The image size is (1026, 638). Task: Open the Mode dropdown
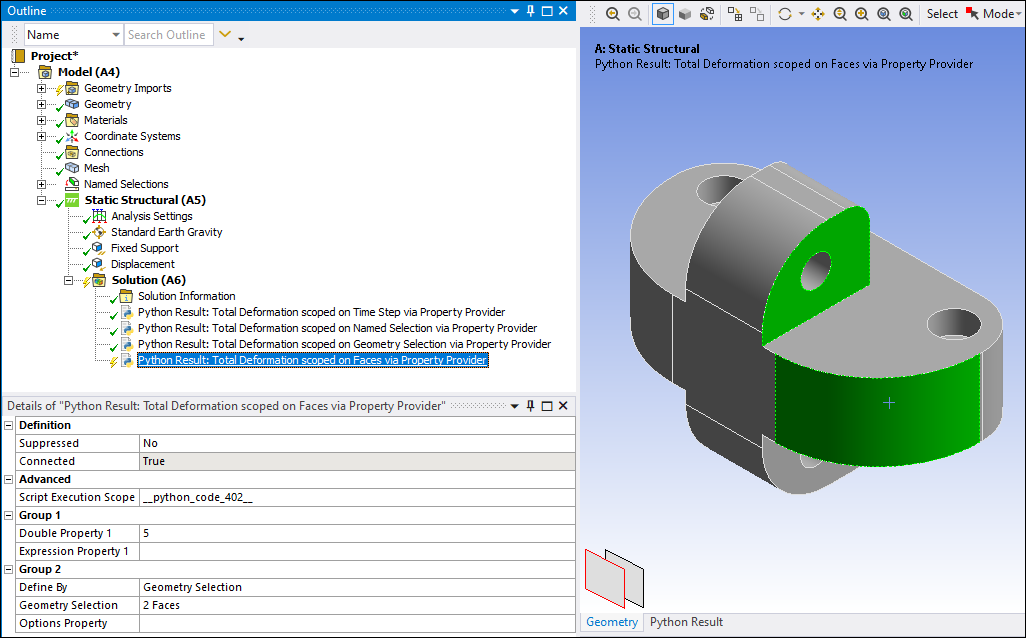[x=1000, y=13]
